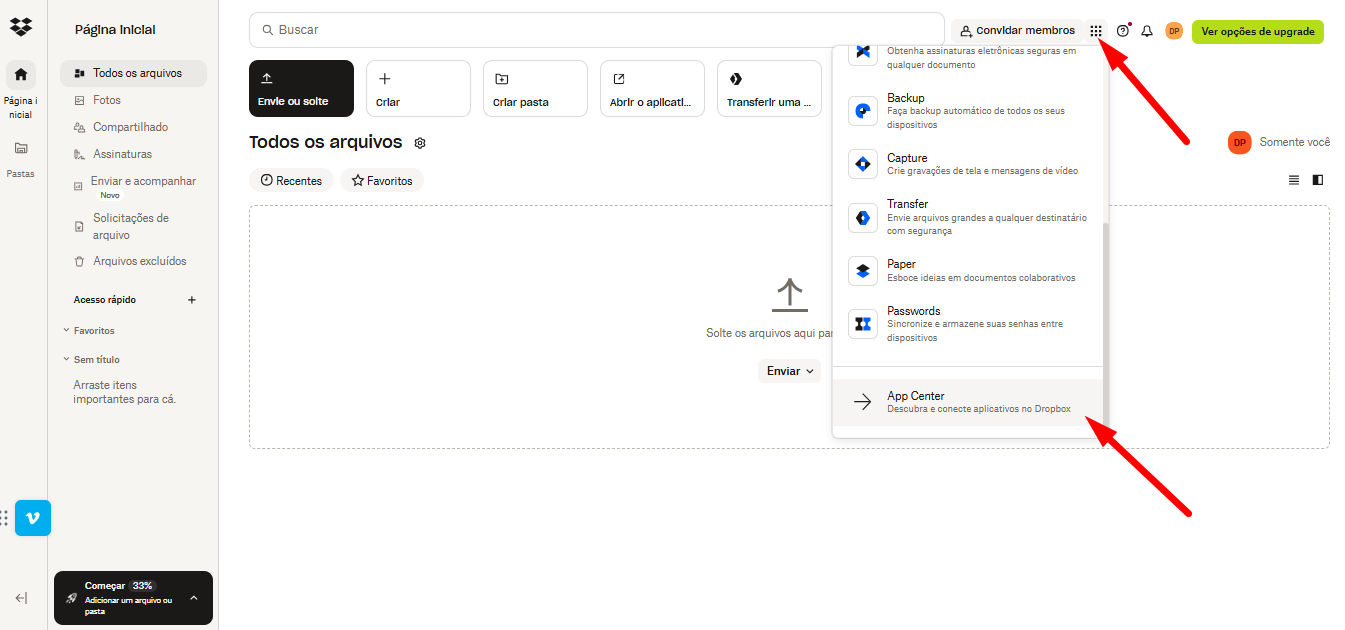Click the Vimeo app icon in sidebar
The height and width of the screenshot is (630, 1345).
(x=33, y=518)
